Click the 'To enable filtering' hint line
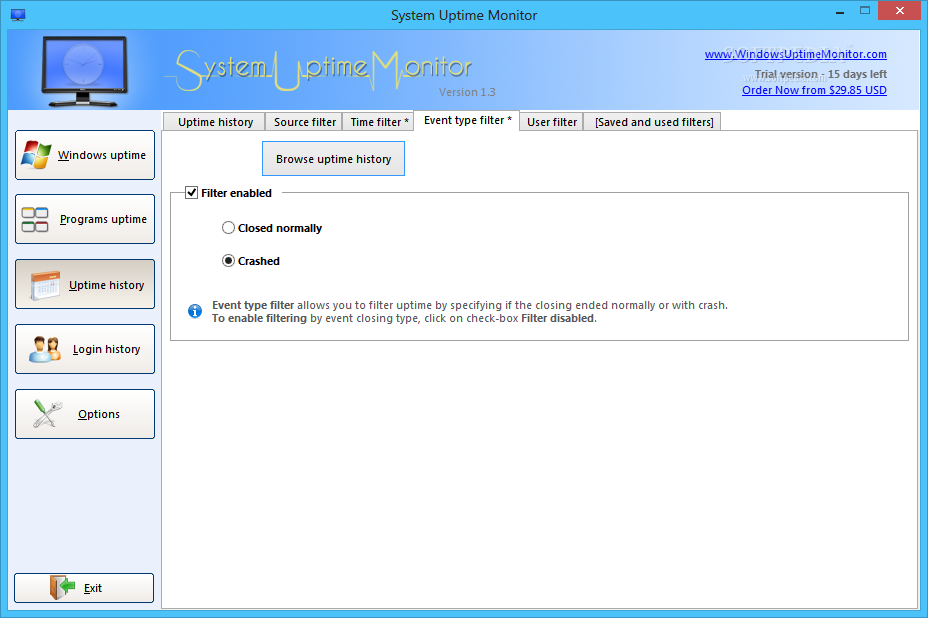Screen dimensions: 928x618 pyautogui.click(x=404, y=318)
